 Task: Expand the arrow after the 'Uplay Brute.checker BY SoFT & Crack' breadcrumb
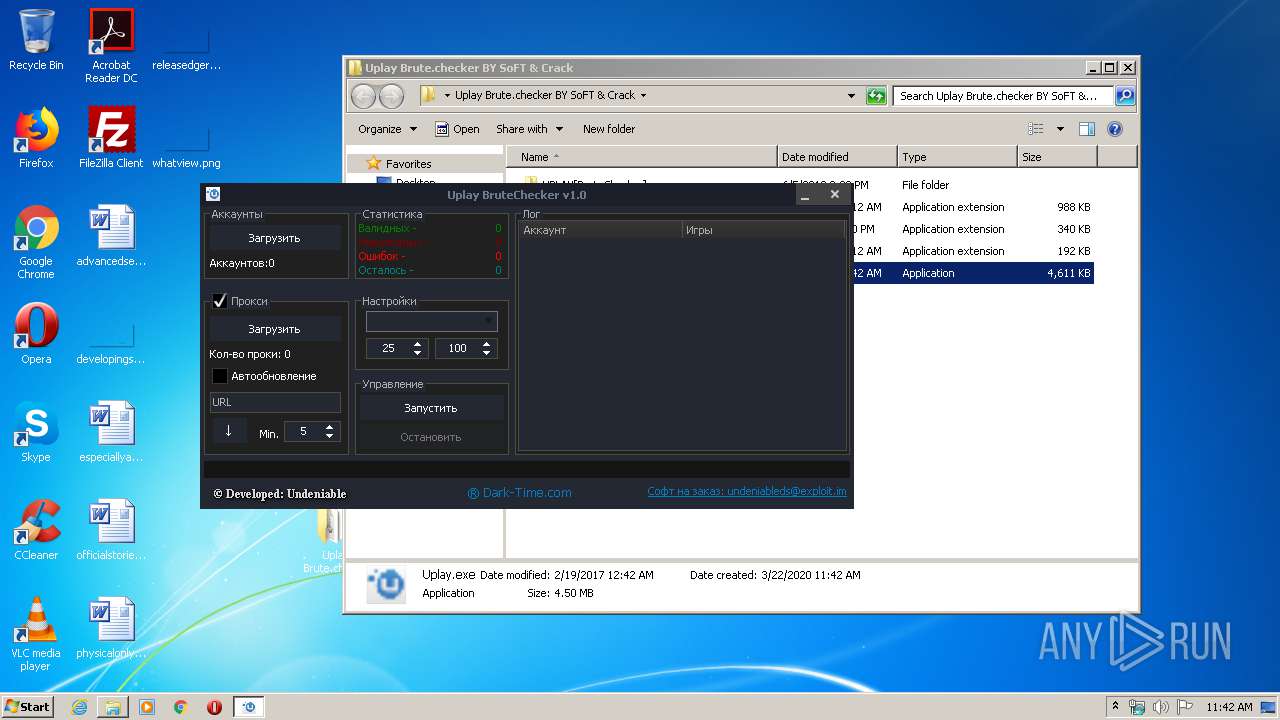point(643,96)
